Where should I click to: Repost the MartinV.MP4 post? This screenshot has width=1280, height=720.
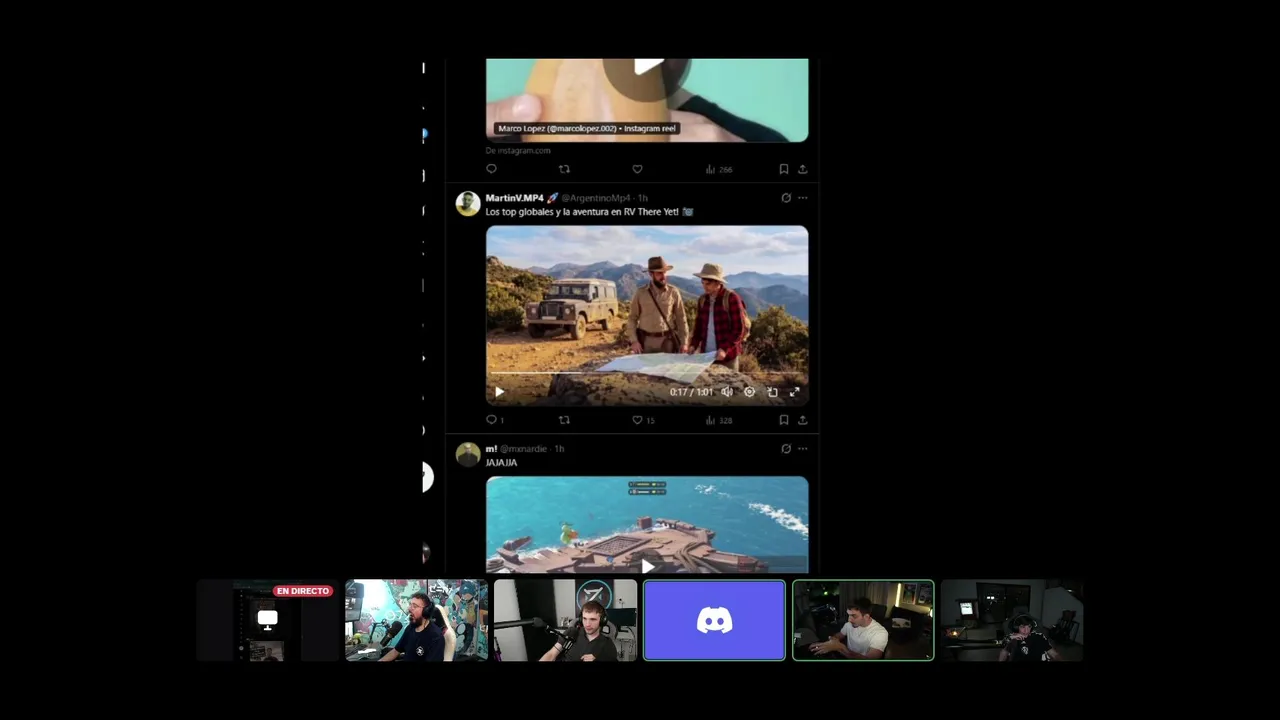[x=564, y=420]
